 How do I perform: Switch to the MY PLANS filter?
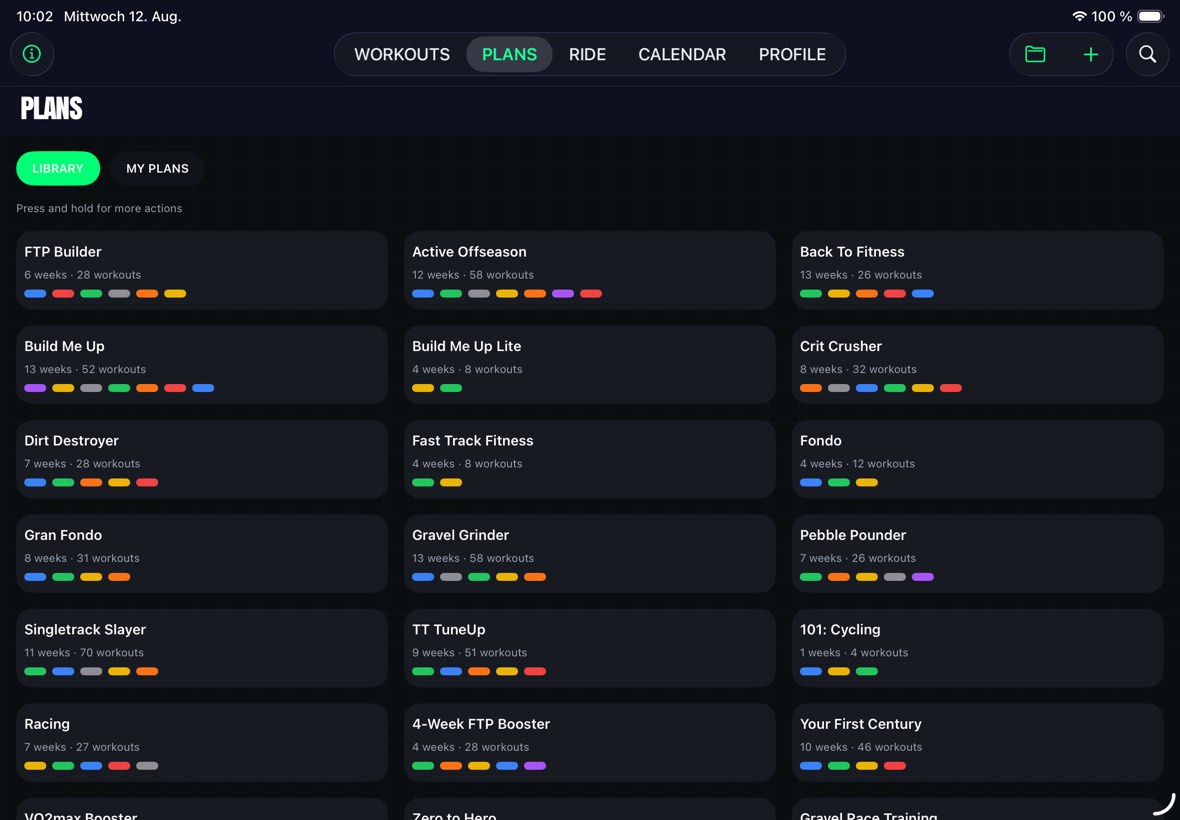pyautogui.click(x=157, y=169)
